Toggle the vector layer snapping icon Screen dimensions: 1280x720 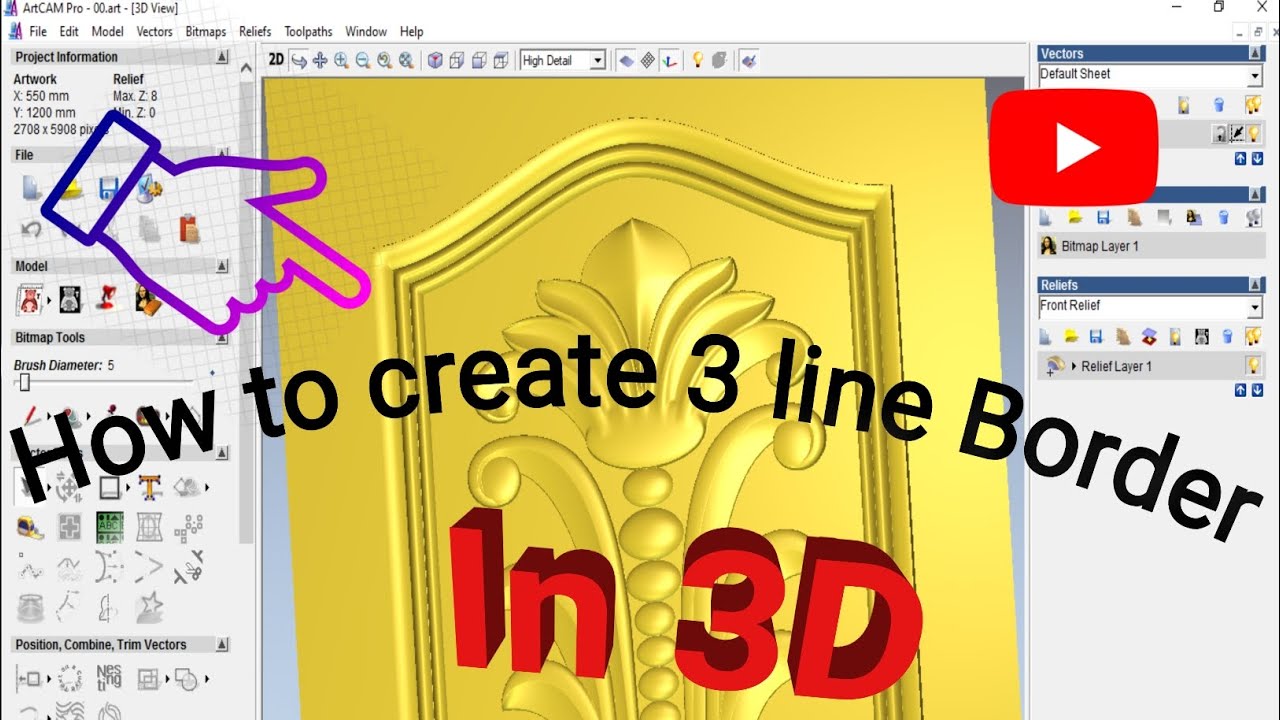pyautogui.click(x=1236, y=133)
